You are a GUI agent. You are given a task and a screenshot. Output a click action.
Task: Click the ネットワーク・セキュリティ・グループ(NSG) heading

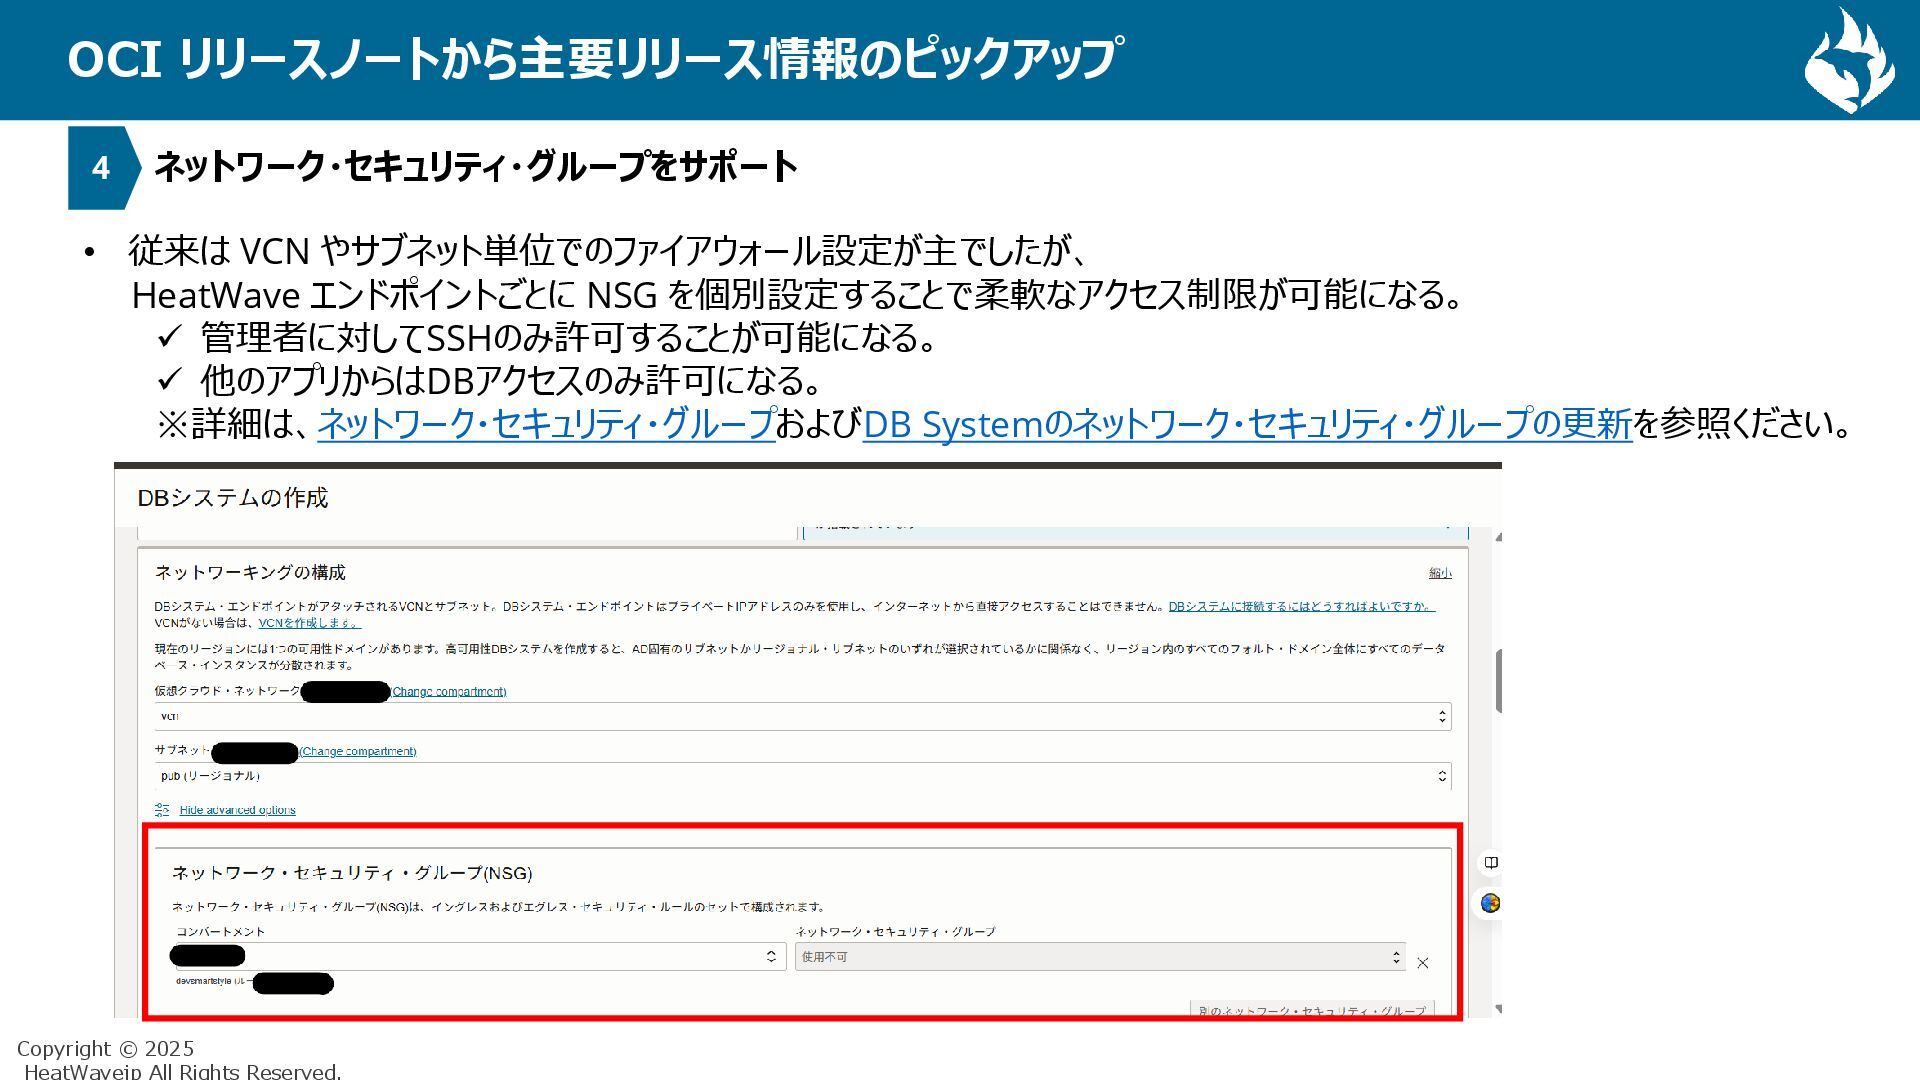click(352, 873)
